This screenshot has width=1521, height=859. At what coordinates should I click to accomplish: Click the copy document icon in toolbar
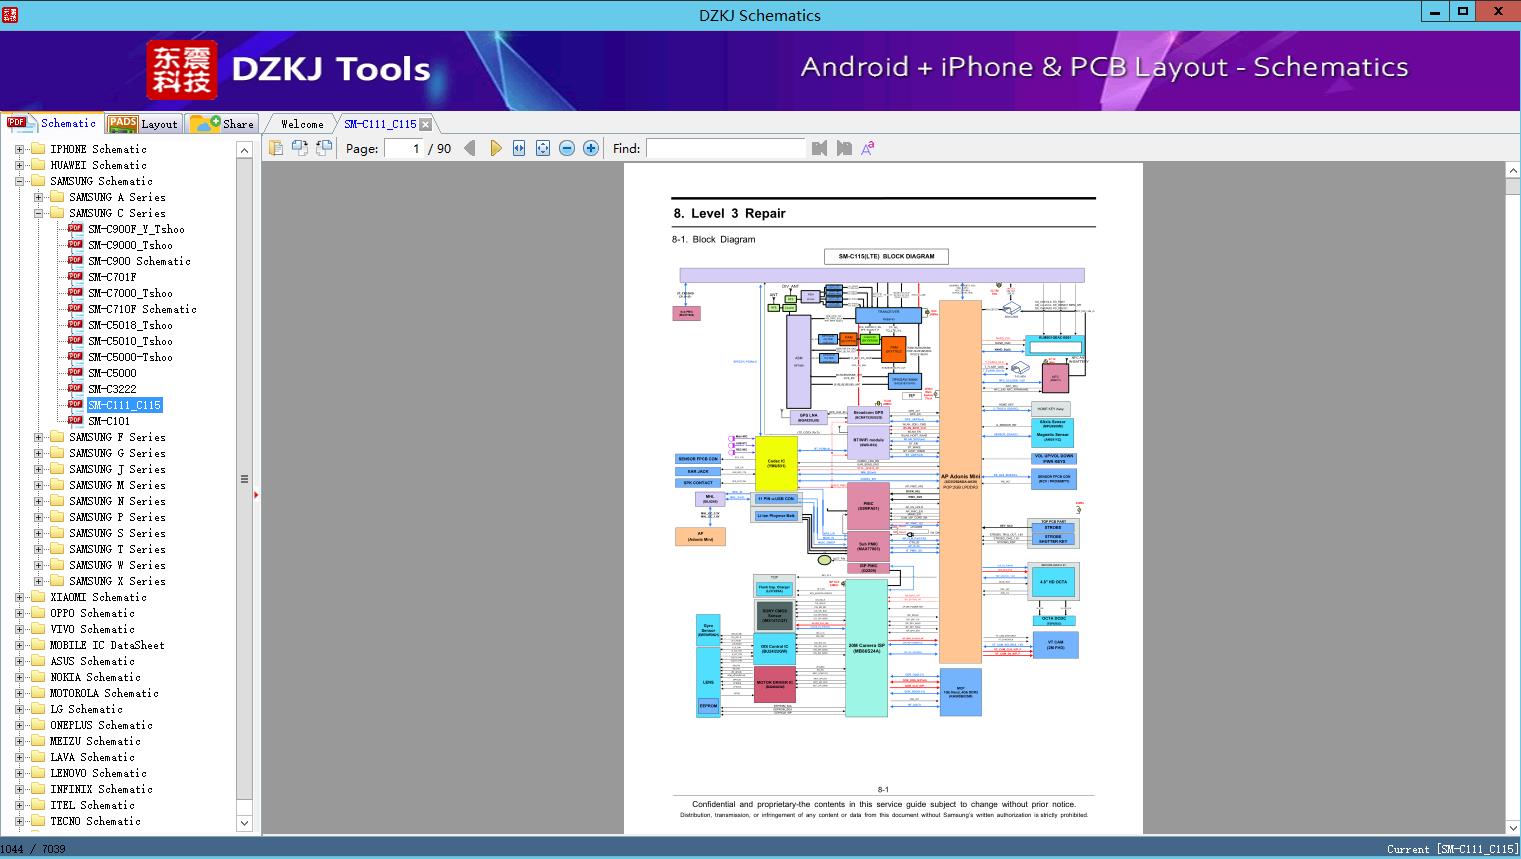coord(276,148)
